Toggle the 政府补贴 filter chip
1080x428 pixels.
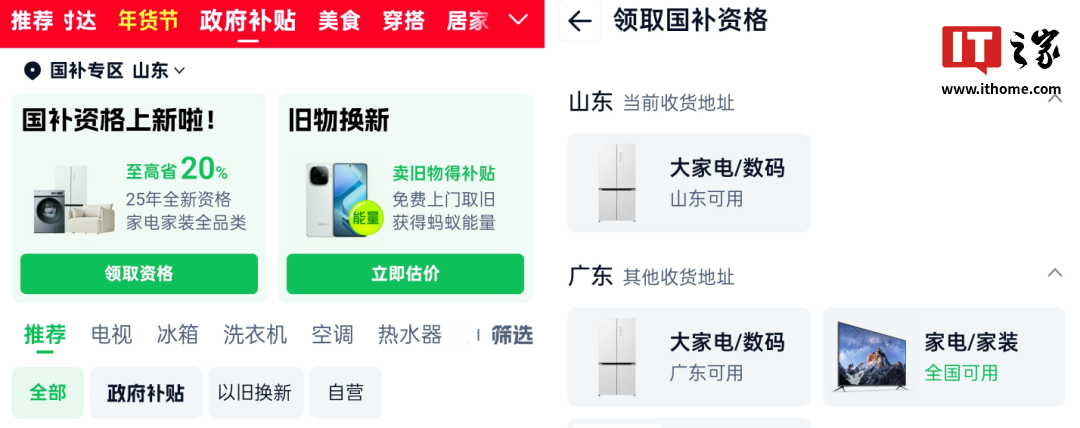tap(146, 393)
